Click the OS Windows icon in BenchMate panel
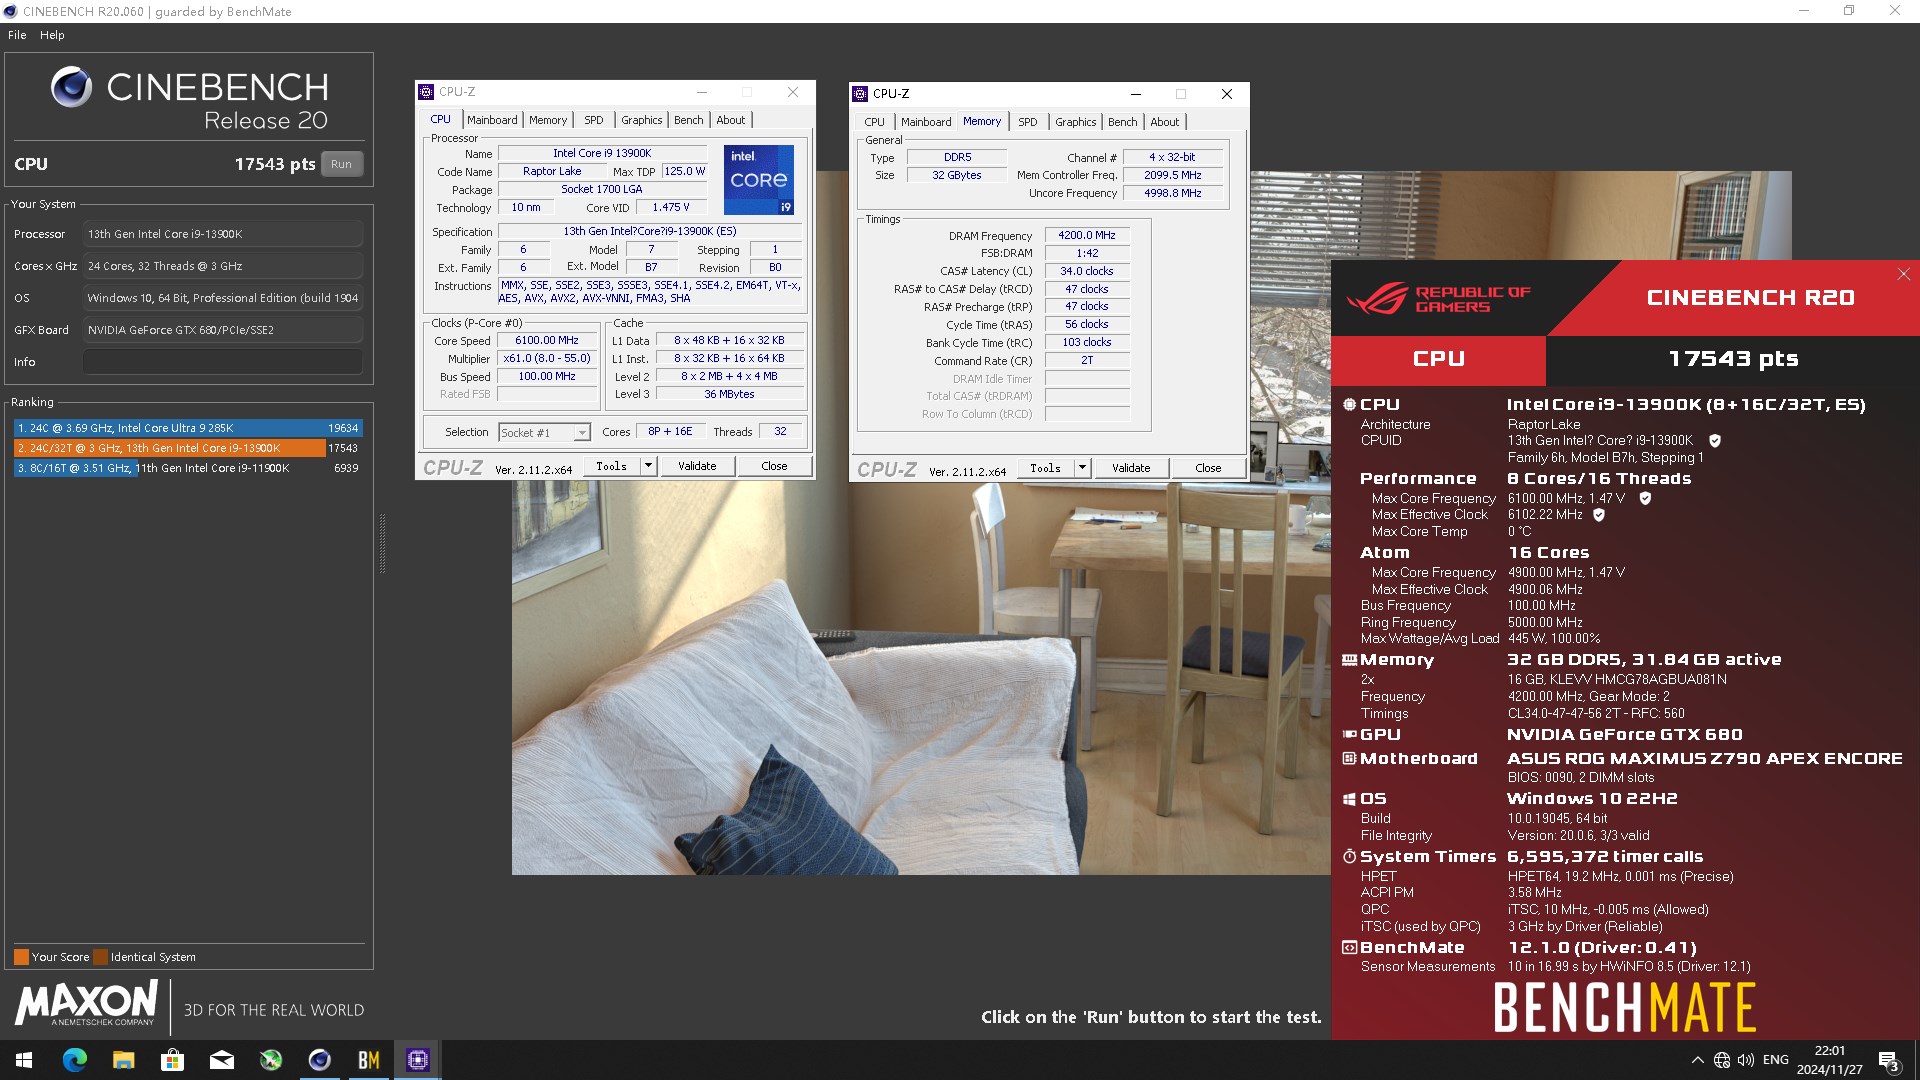 [1349, 799]
